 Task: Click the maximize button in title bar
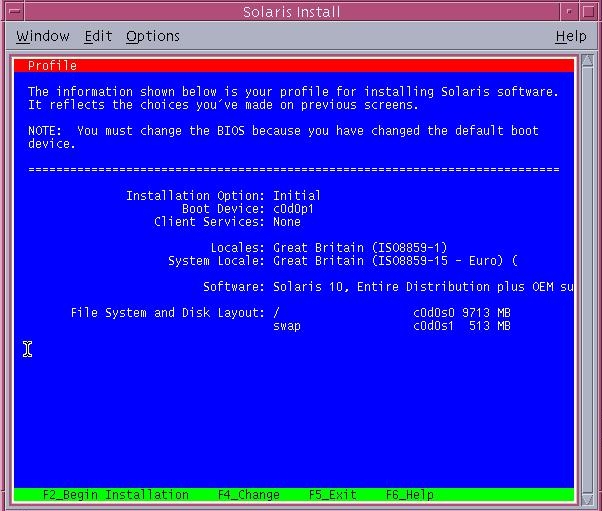coord(589,12)
